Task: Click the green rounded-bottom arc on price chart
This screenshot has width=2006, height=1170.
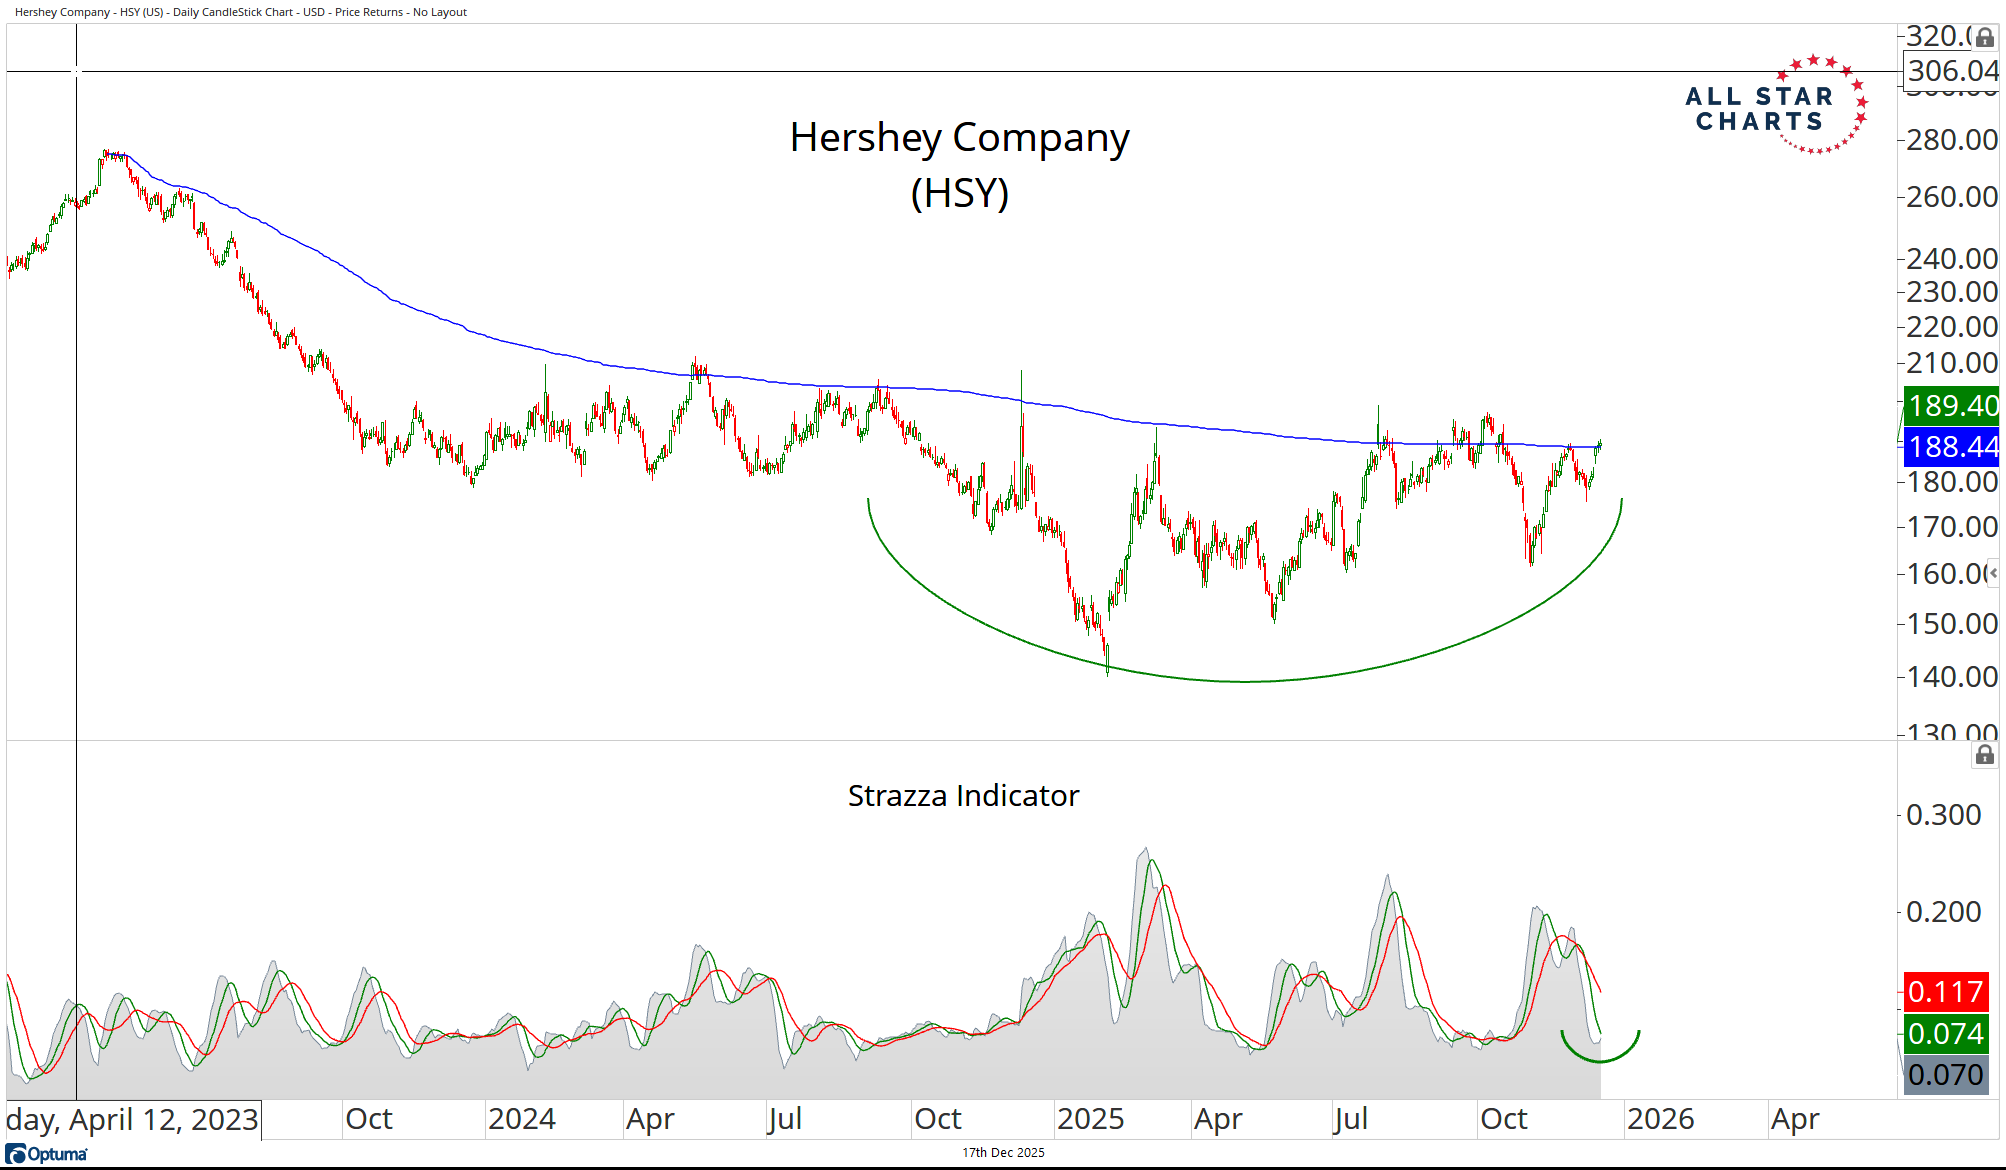Action: pyautogui.click(x=1245, y=681)
